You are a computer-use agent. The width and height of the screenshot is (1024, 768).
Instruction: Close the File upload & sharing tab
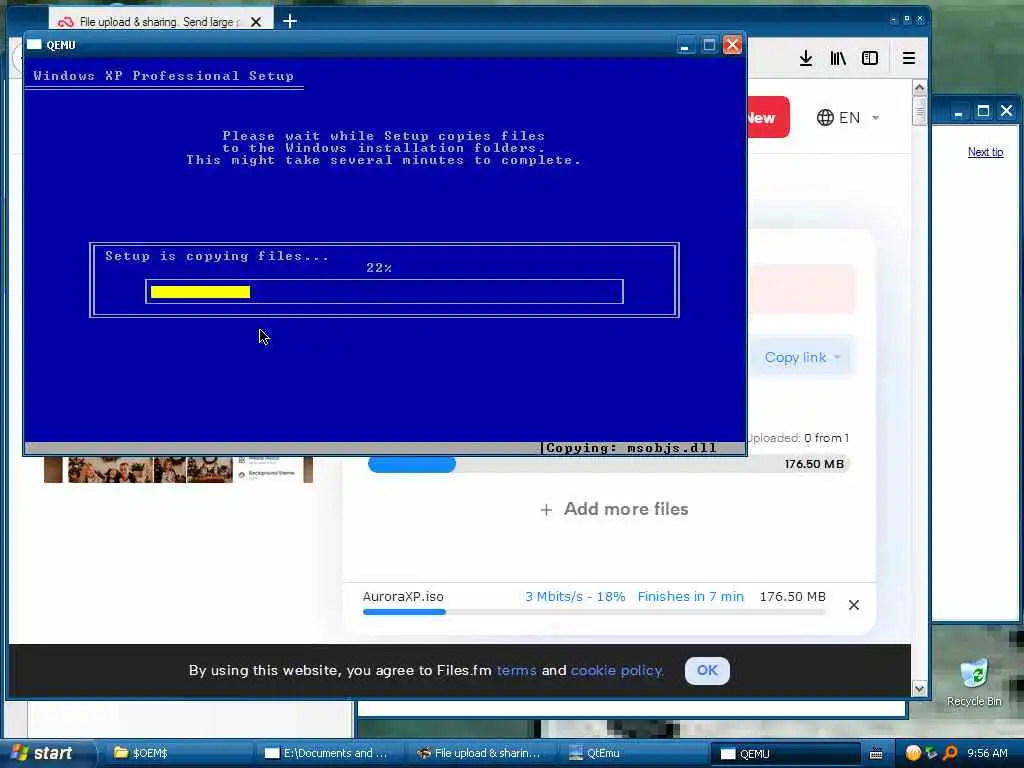pos(256,22)
